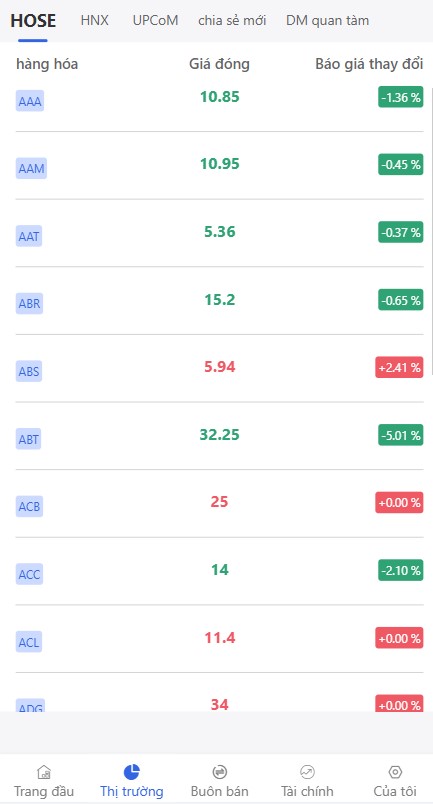Click the ABS +2.41 % change badge
This screenshot has width=433, height=804.
[x=399, y=367]
